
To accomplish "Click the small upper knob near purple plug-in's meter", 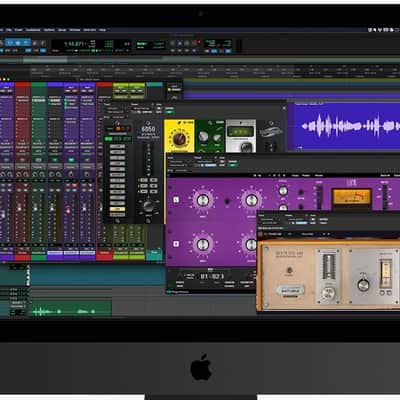I will 283,191.
